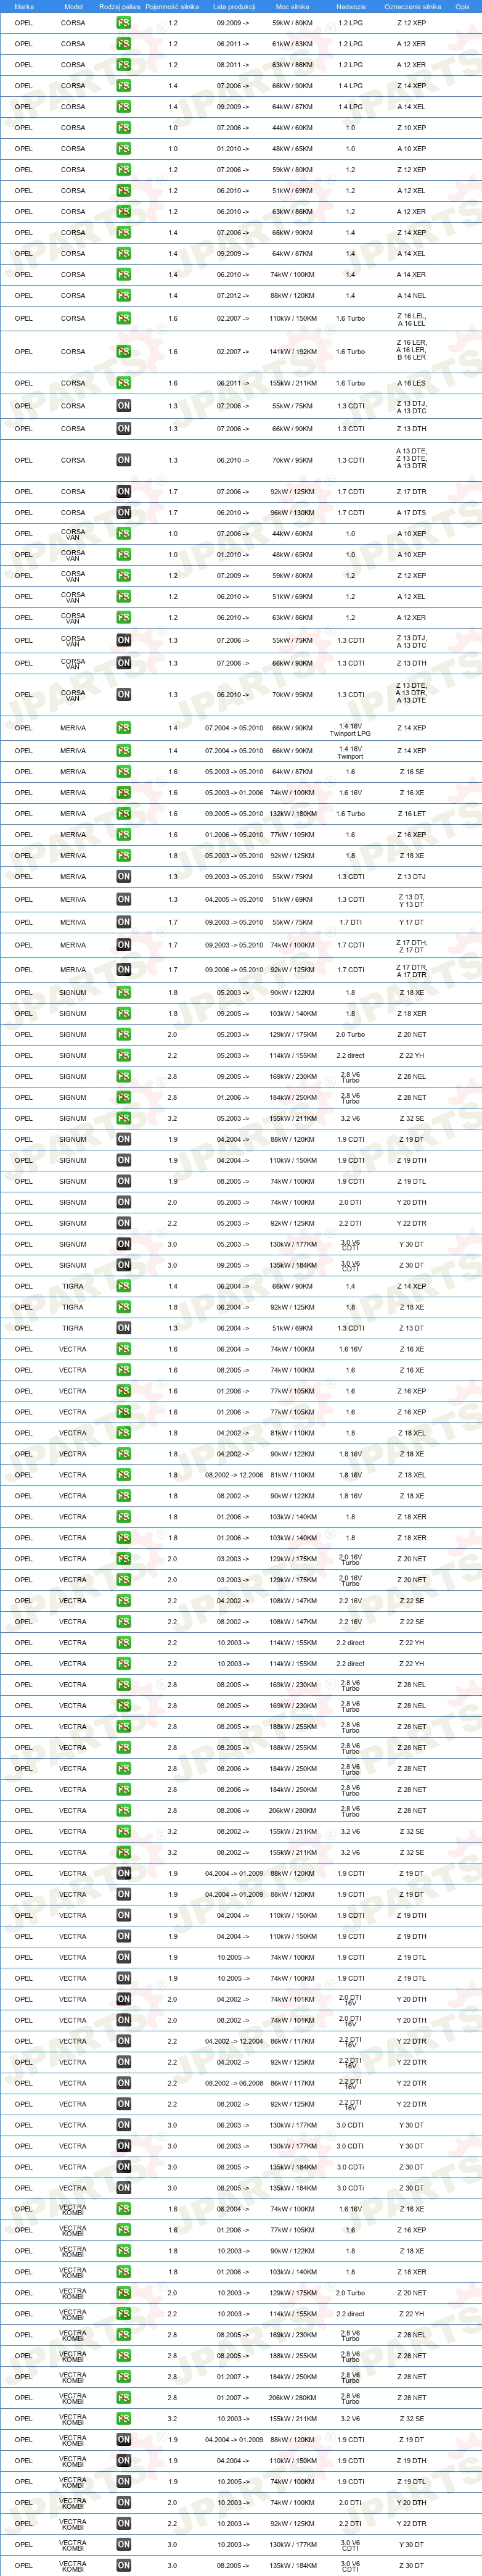Select the Y 17 DT engine code cell
Viewport: 482px width, 2576px height.
coord(411,923)
